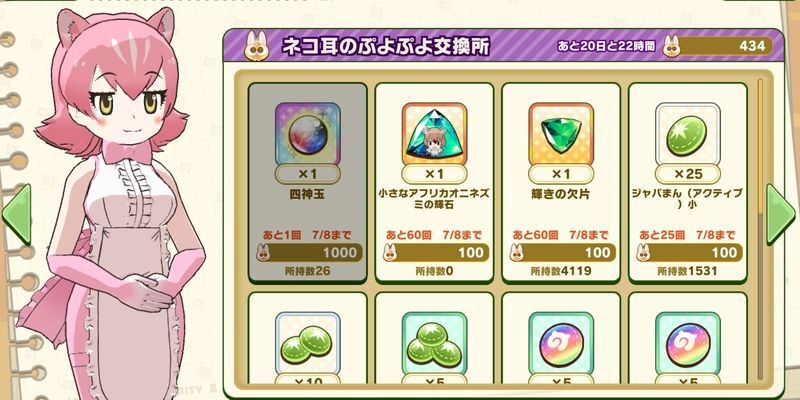Image resolution: width=800 pixels, height=400 pixels.
Task: Click the 100 cost bar for アフリカオニネズミの輝石
Action: [x=436, y=252]
